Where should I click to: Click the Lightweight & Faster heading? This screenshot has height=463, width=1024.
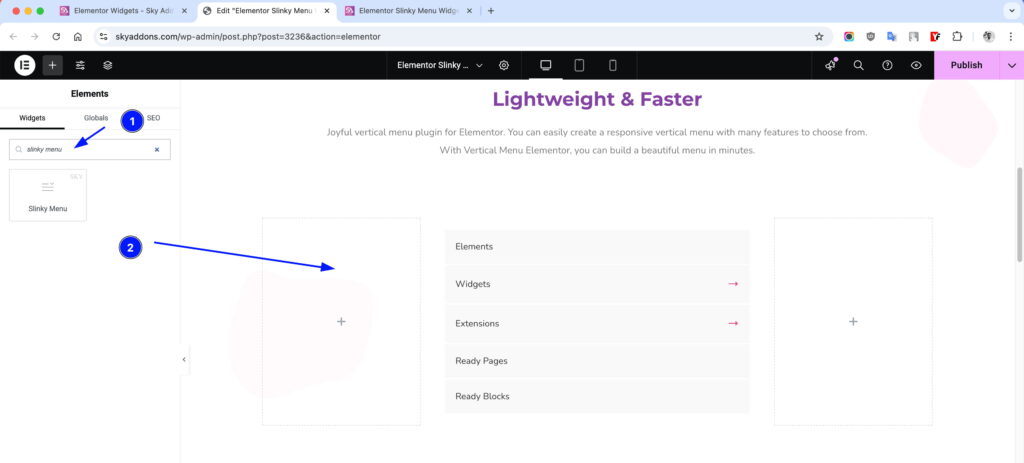pos(597,99)
